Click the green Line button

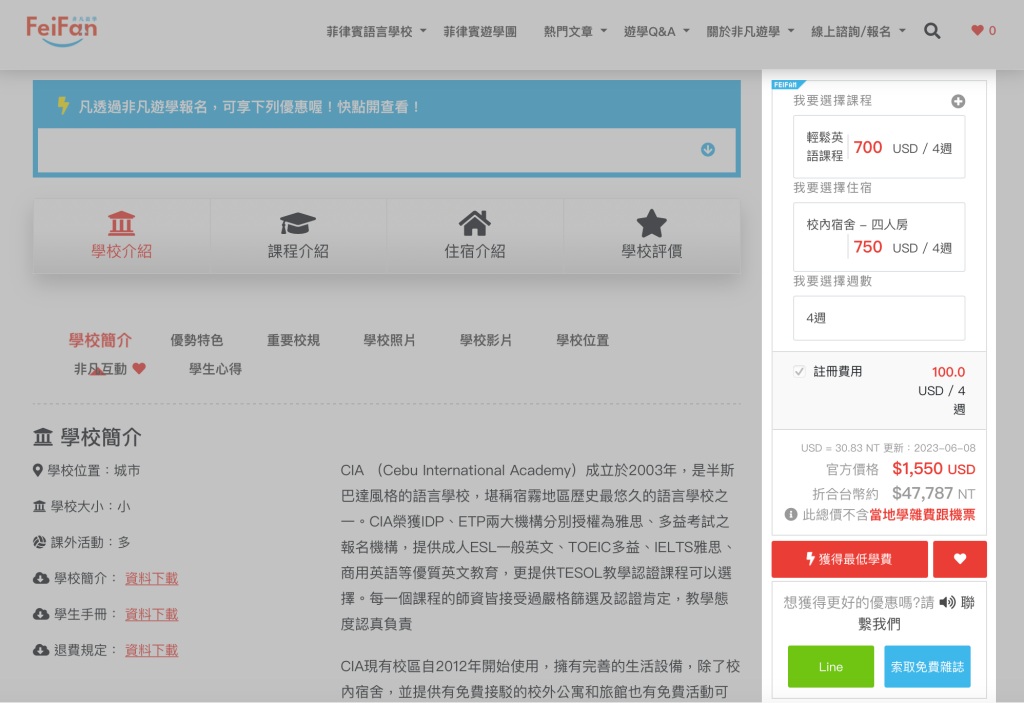(x=831, y=666)
